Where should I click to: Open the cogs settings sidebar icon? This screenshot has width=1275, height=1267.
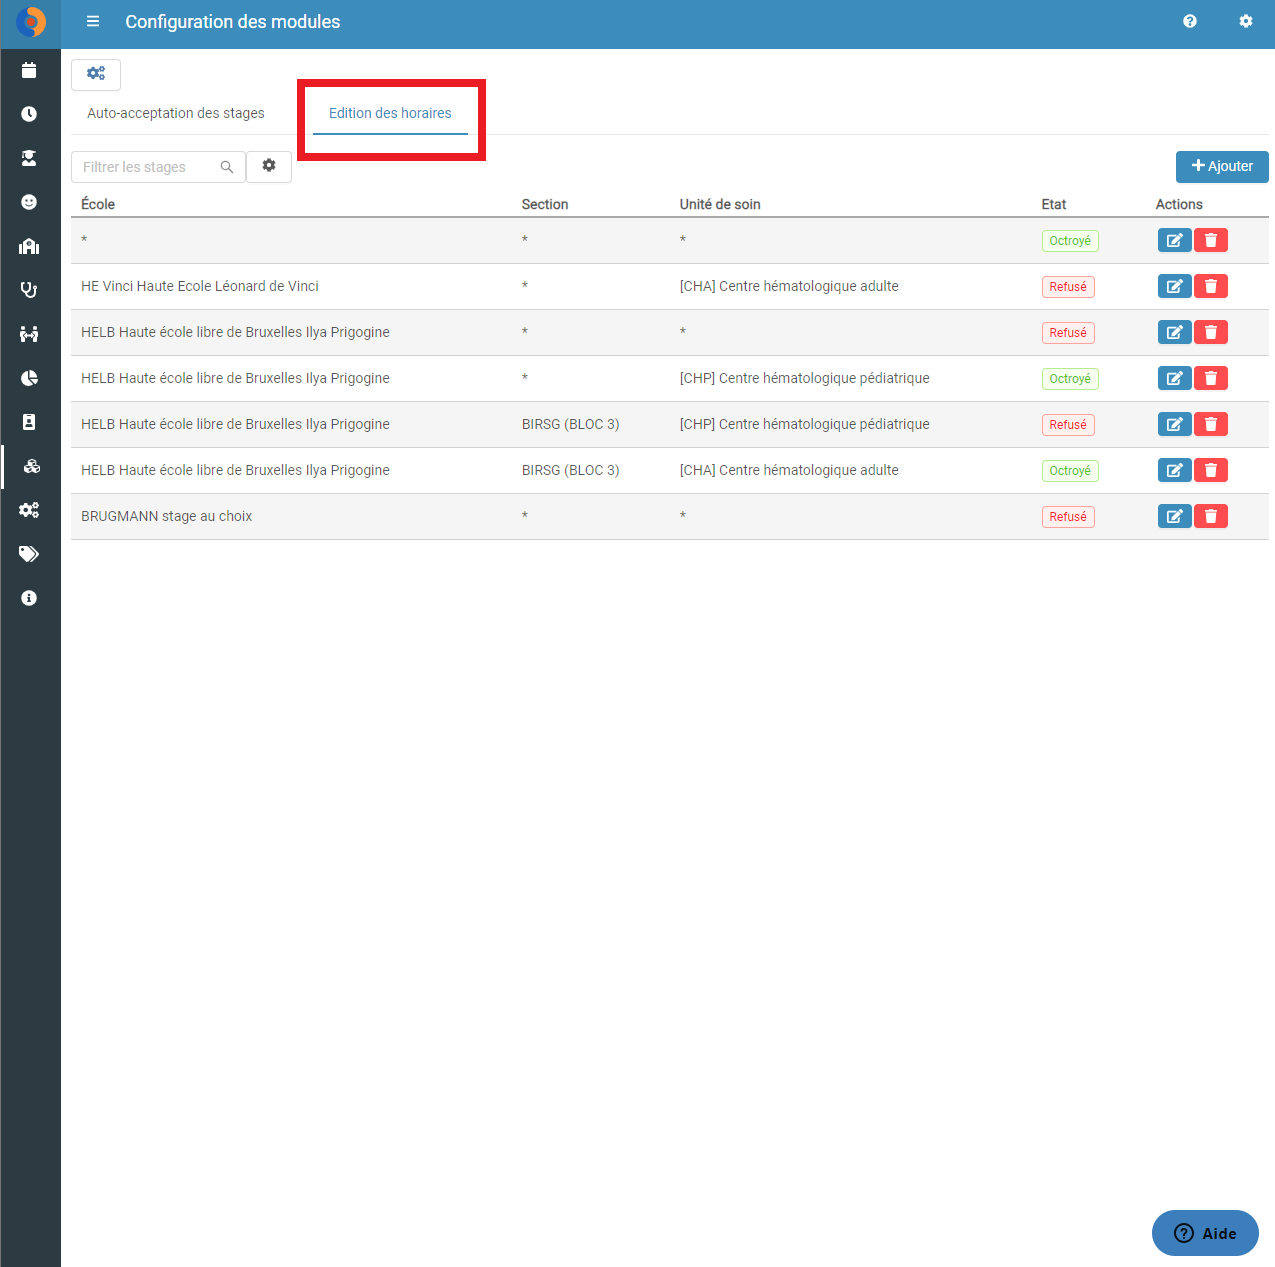click(x=29, y=510)
